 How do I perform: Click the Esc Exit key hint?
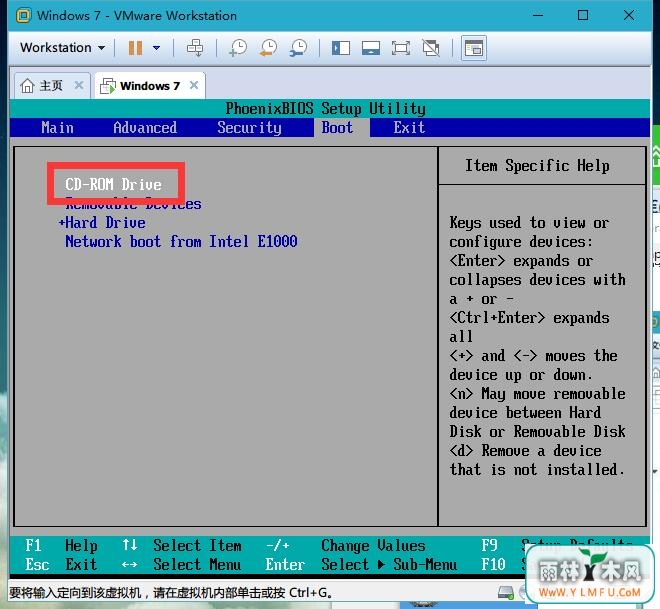tap(61, 564)
